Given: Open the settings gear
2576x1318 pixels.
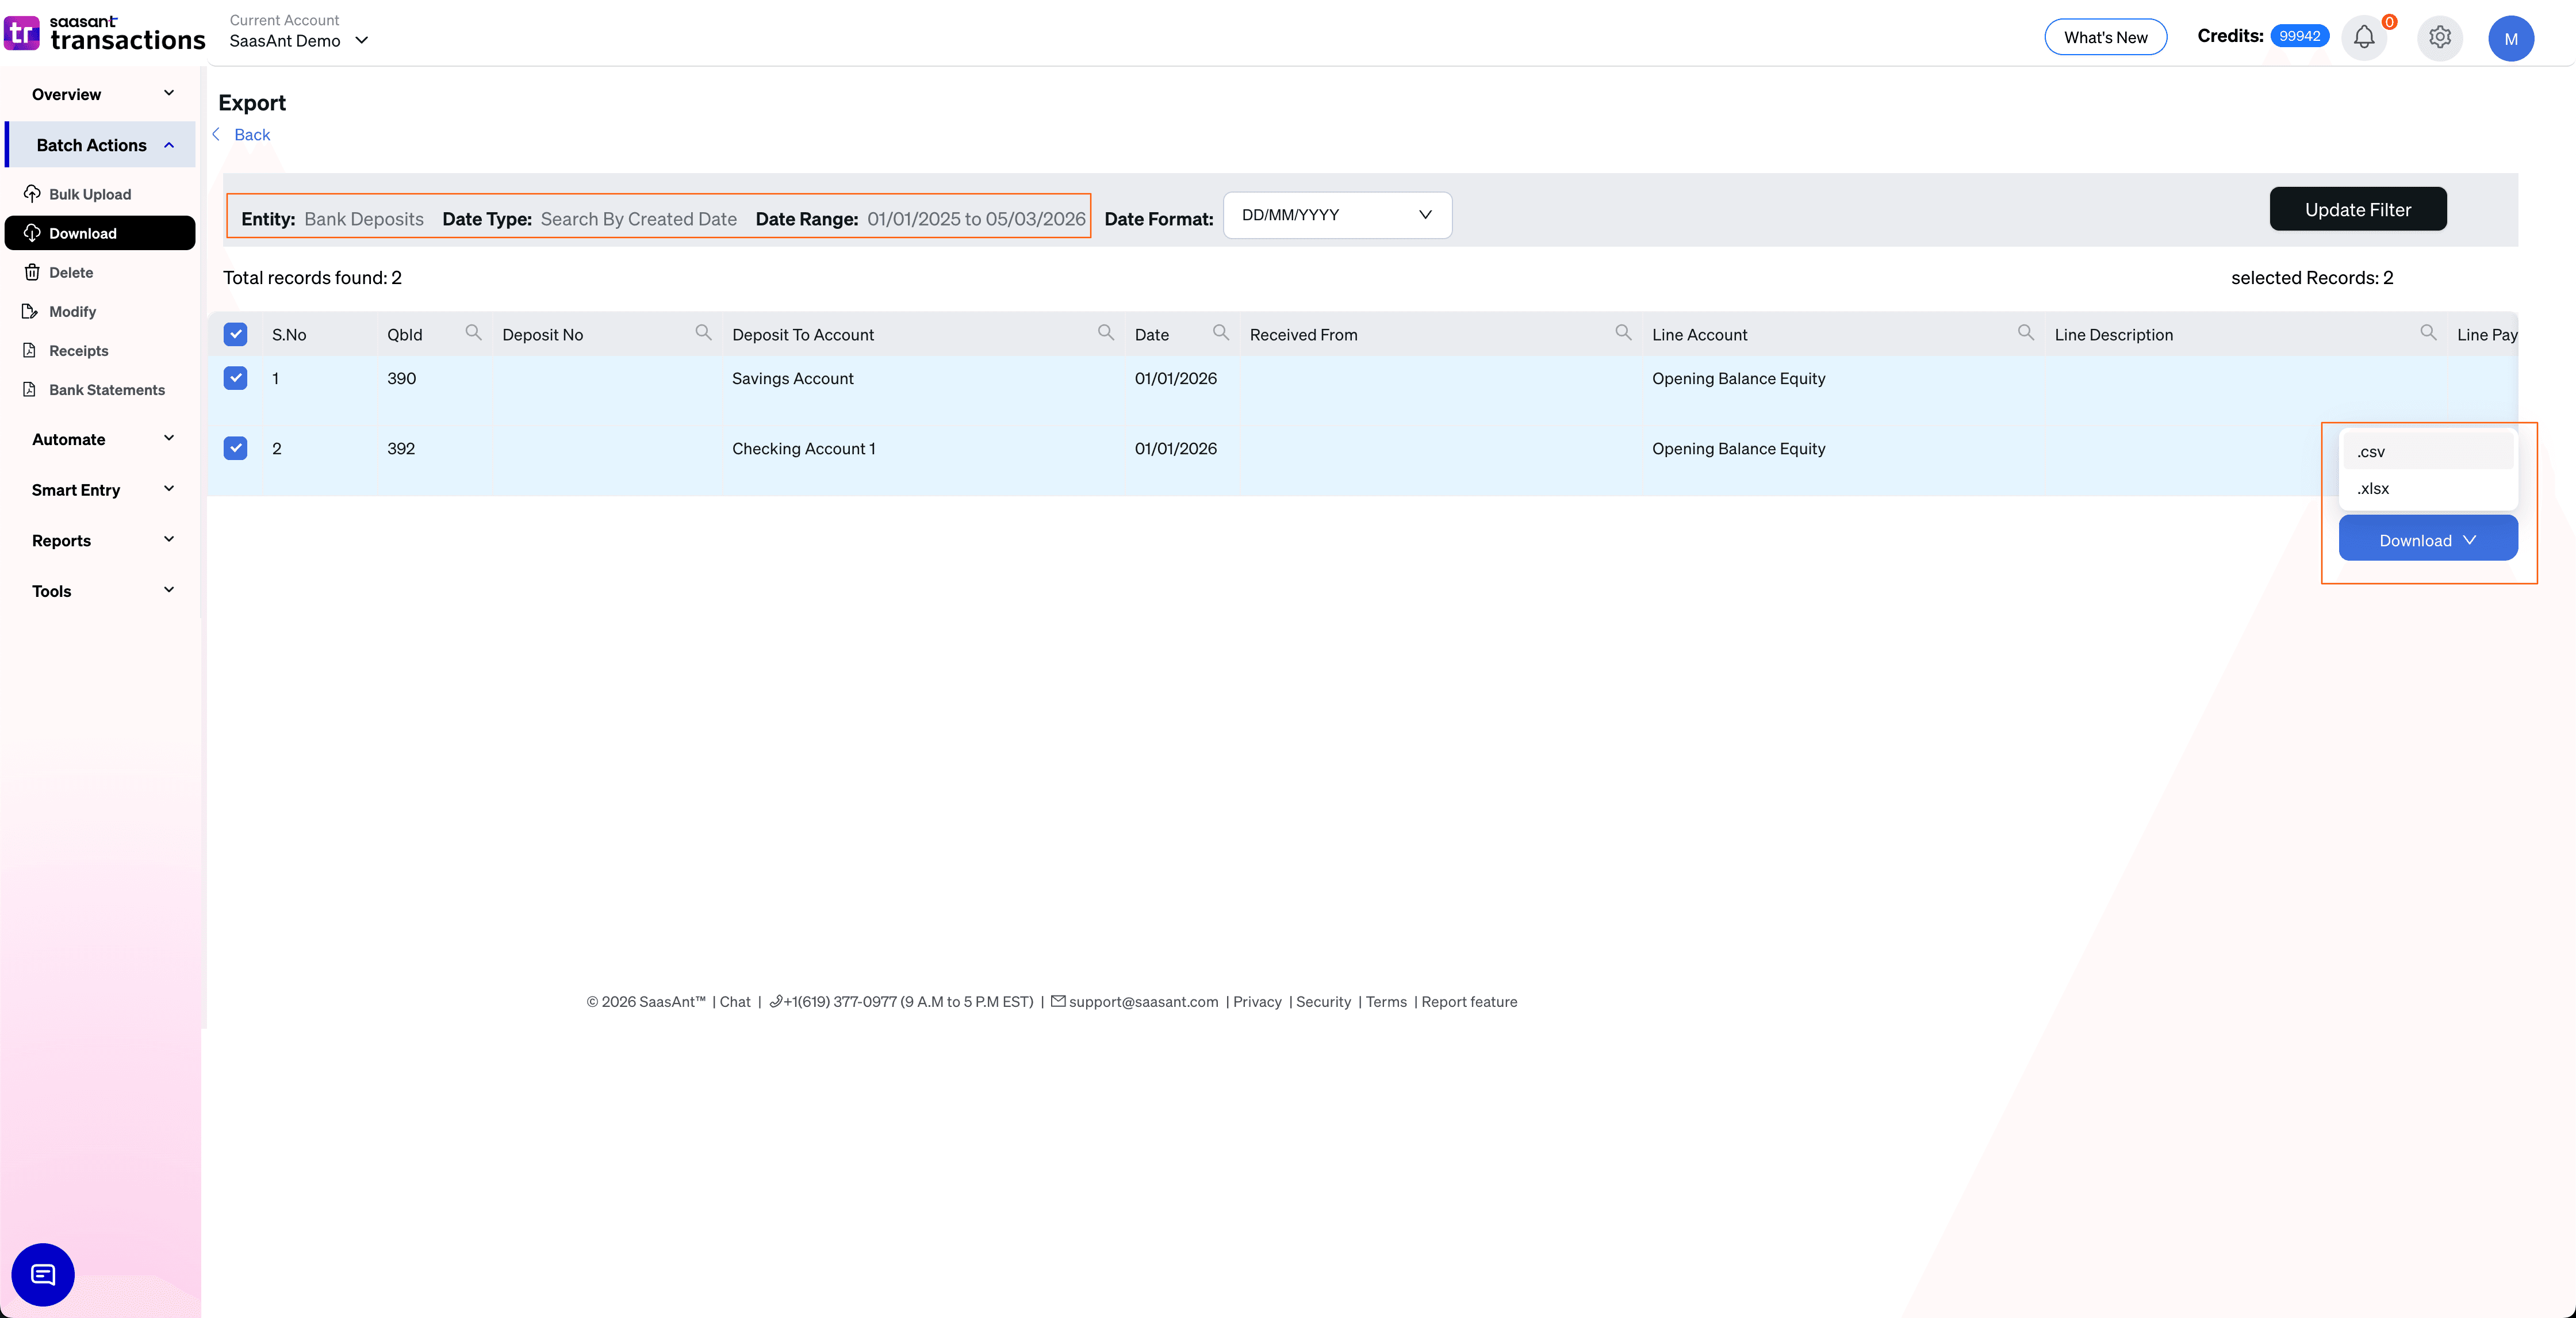Looking at the screenshot, I should pyautogui.click(x=2439, y=37).
